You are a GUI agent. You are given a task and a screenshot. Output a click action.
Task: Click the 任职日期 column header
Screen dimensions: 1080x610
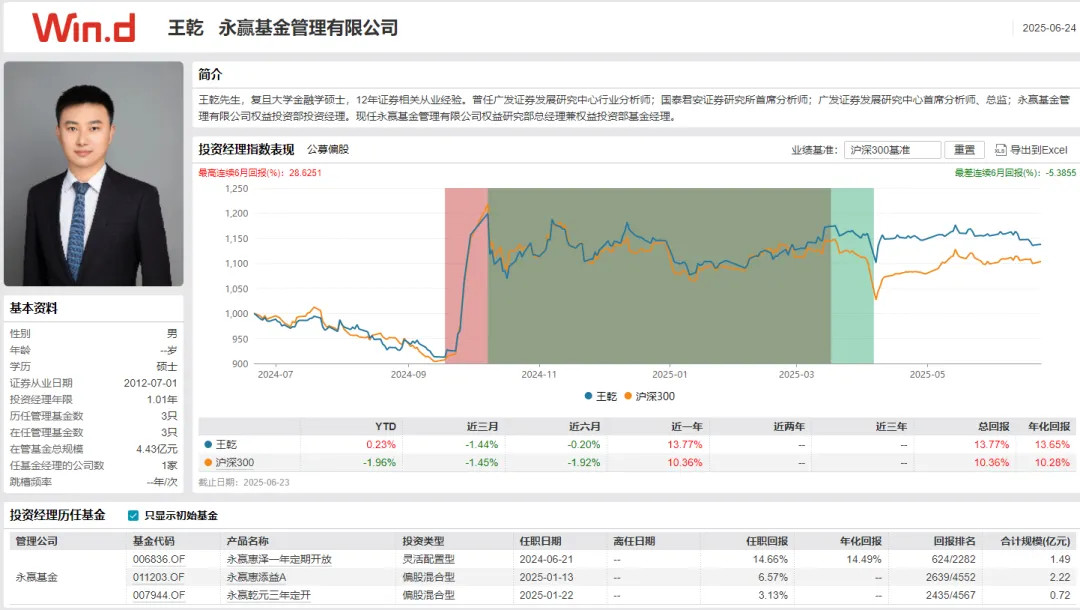pos(541,541)
